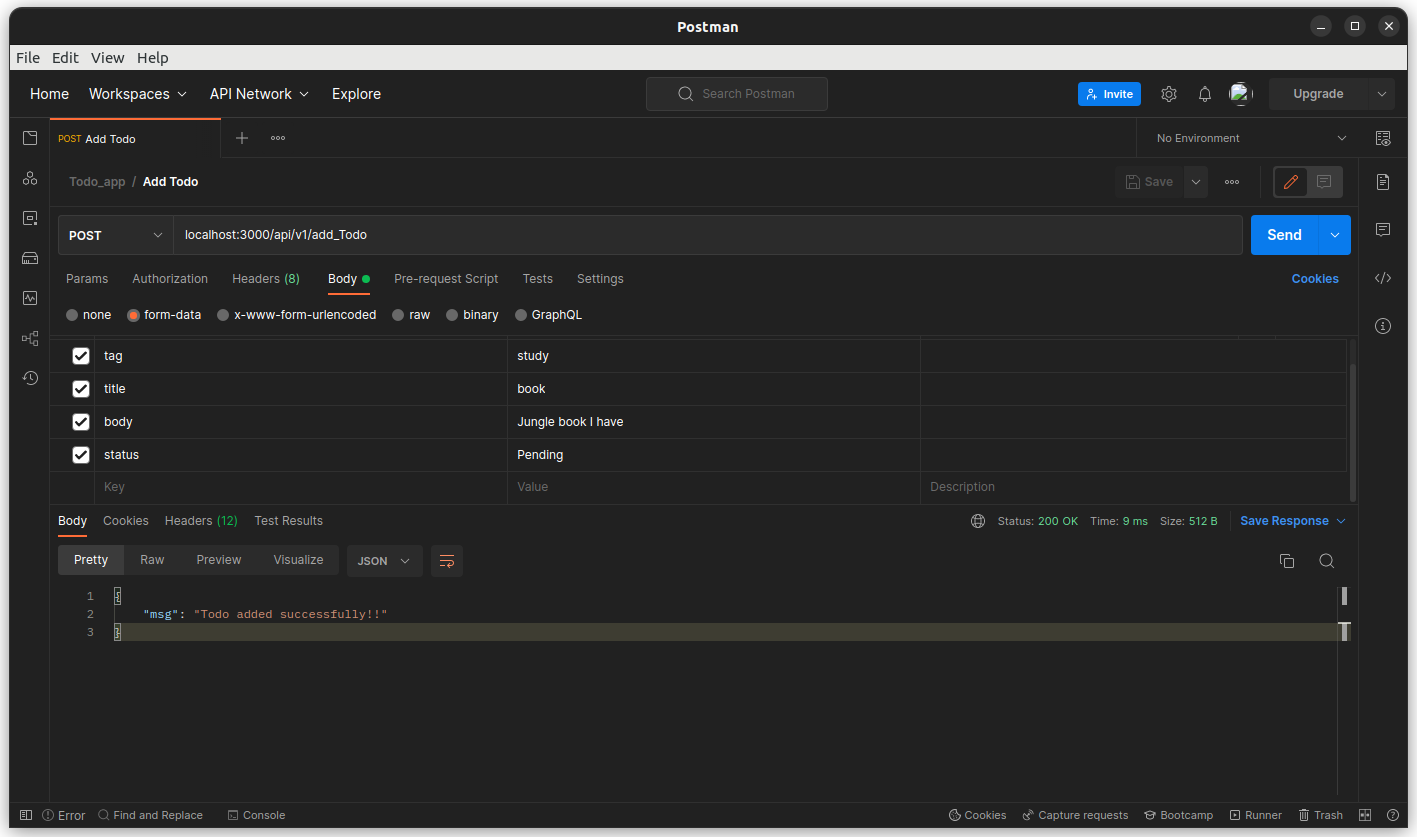Toggle the two-pane layout icon in status bar
This screenshot has height=837, width=1417.
pyautogui.click(x=1365, y=815)
